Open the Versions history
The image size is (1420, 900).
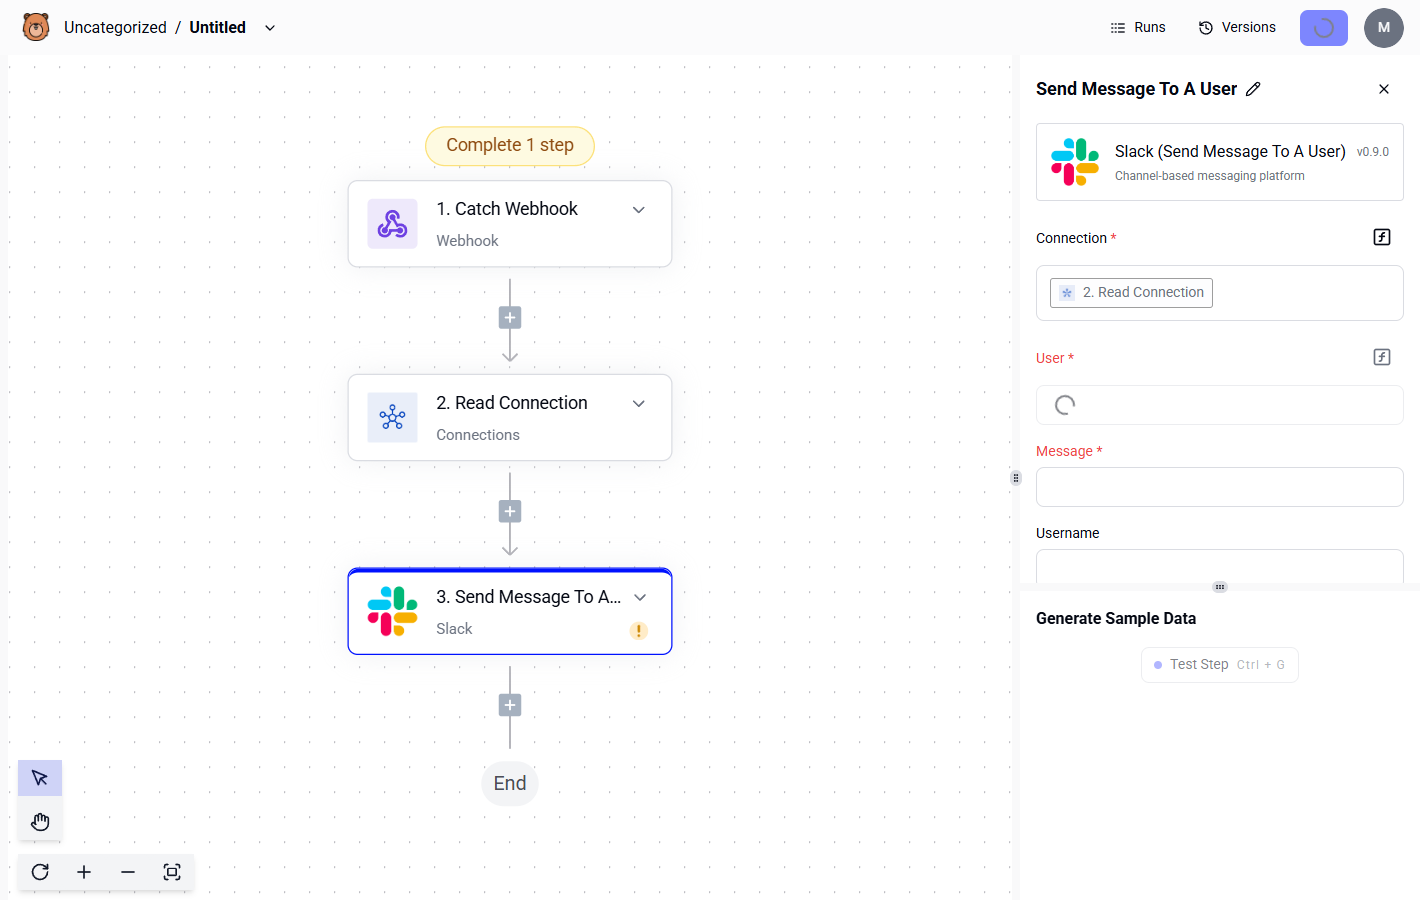click(1236, 27)
